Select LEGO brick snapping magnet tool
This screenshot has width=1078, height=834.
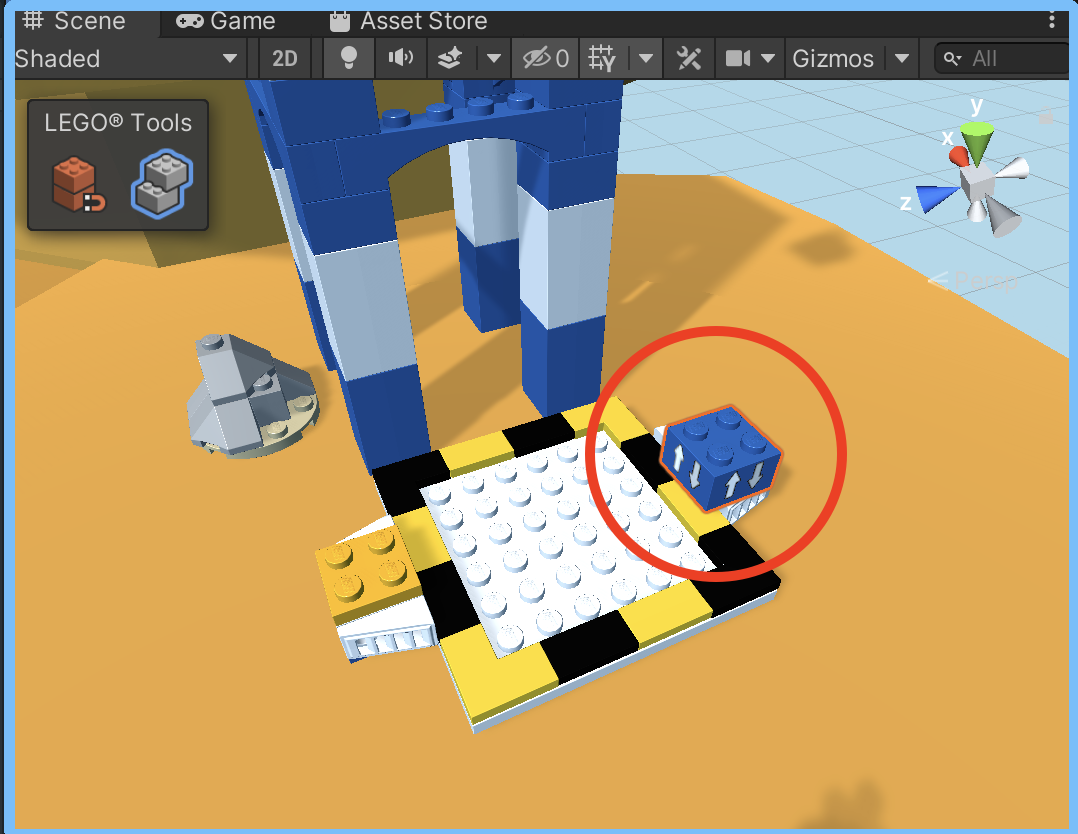pyautogui.click(x=78, y=184)
